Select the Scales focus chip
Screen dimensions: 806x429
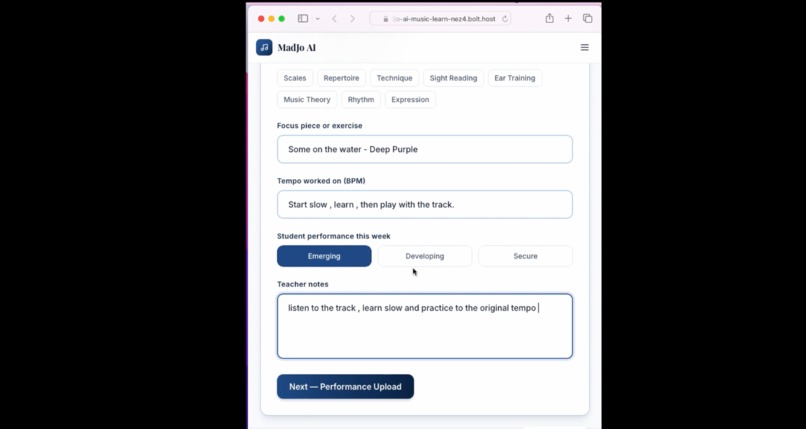295,78
